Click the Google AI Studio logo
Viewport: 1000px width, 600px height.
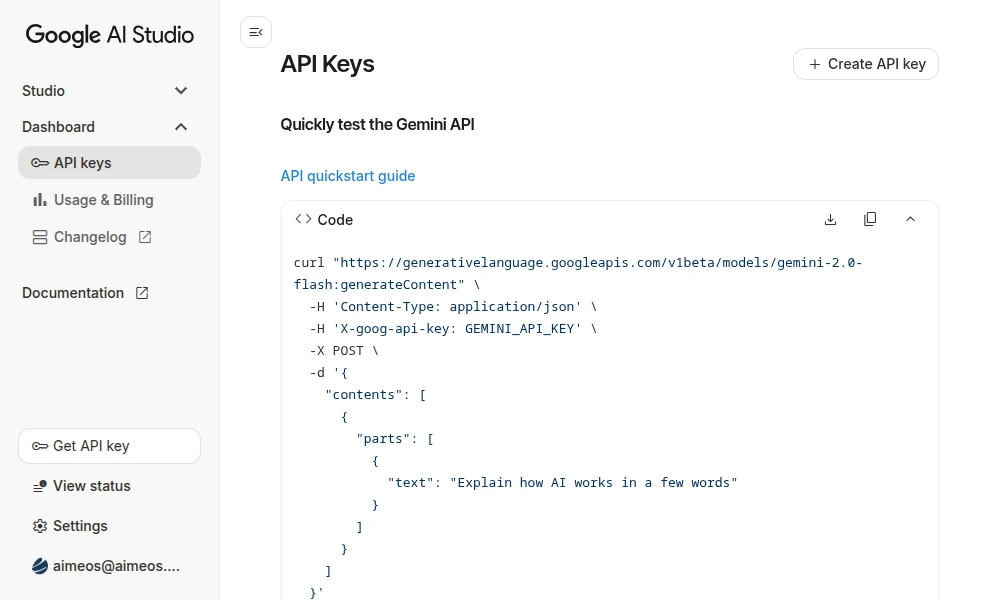point(110,35)
